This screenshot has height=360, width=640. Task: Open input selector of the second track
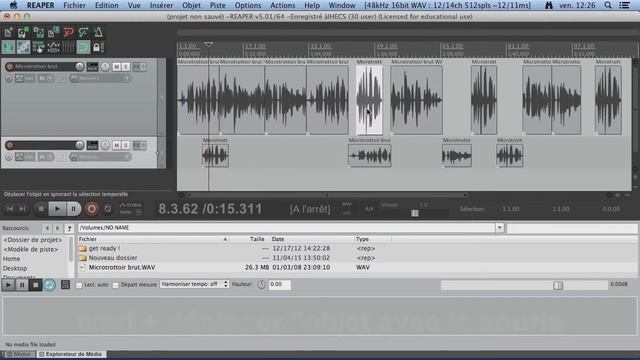100,157
